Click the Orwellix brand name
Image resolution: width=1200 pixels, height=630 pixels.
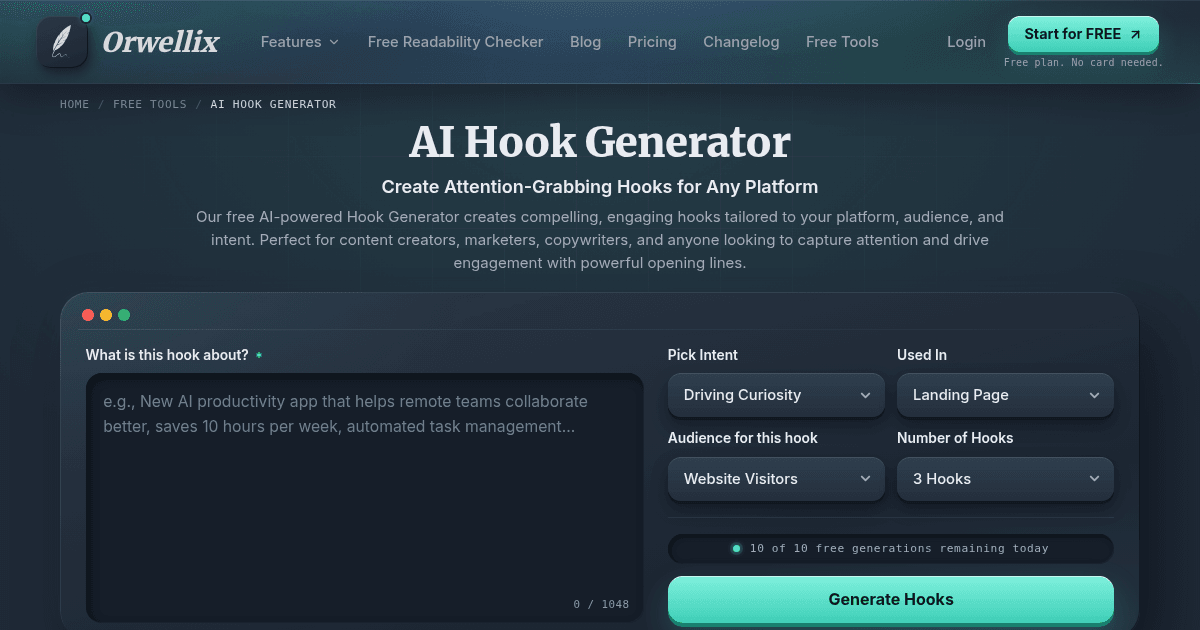click(161, 42)
